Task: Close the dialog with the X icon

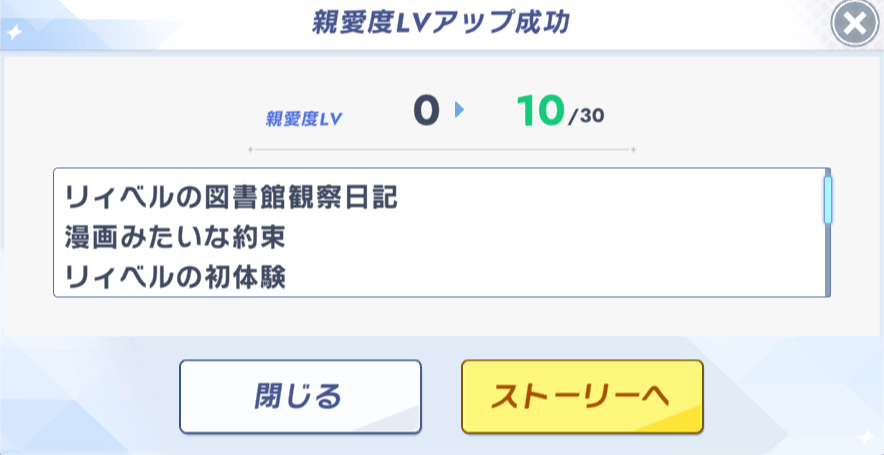Action: (855, 25)
